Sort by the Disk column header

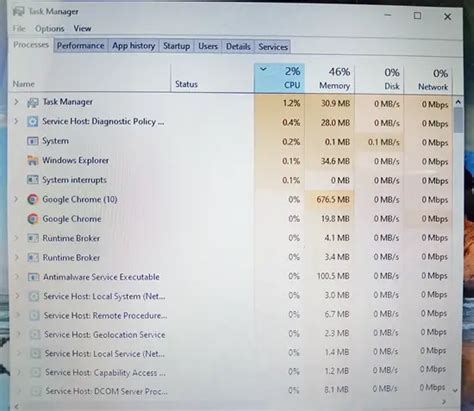tap(379, 79)
